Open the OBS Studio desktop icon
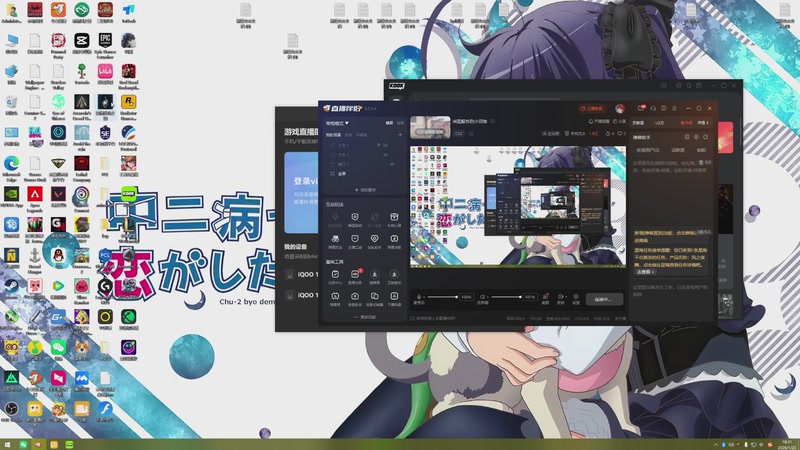 pyautogui.click(x=11, y=412)
